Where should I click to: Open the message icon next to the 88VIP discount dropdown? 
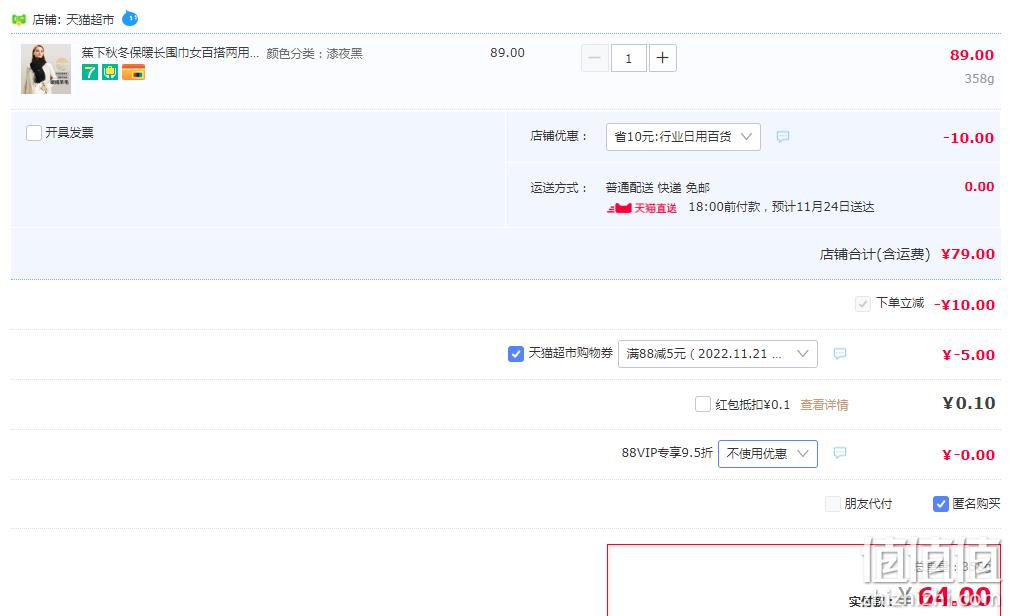click(x=839, y=453)
